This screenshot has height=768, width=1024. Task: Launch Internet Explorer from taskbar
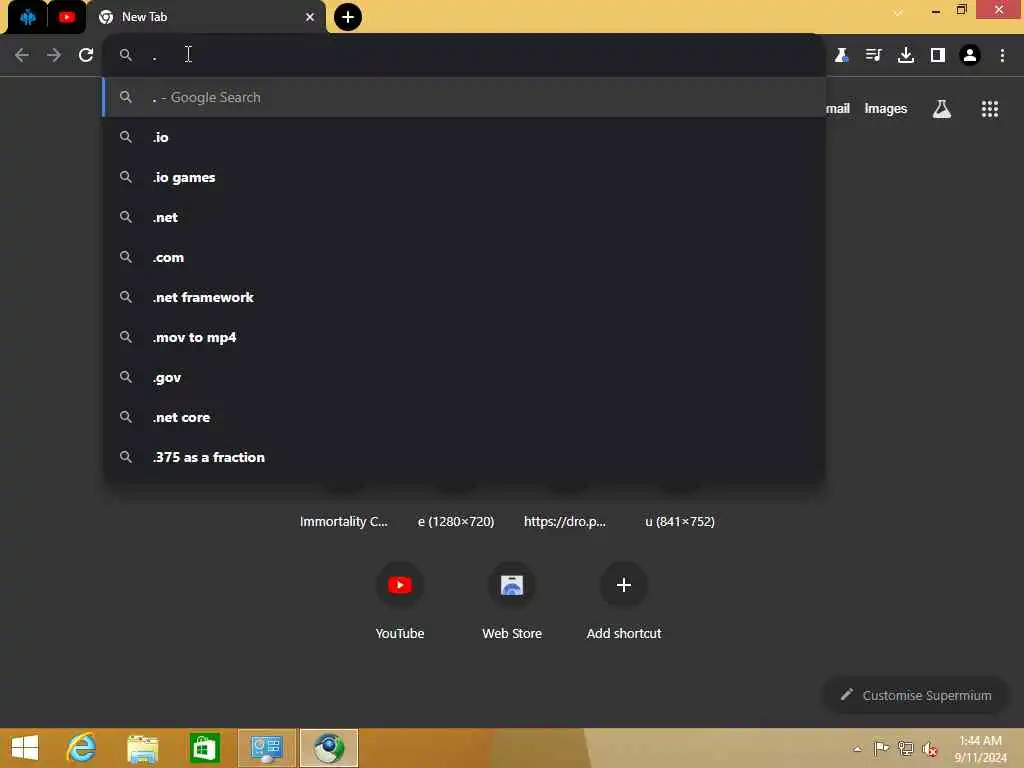coord(82,748)
